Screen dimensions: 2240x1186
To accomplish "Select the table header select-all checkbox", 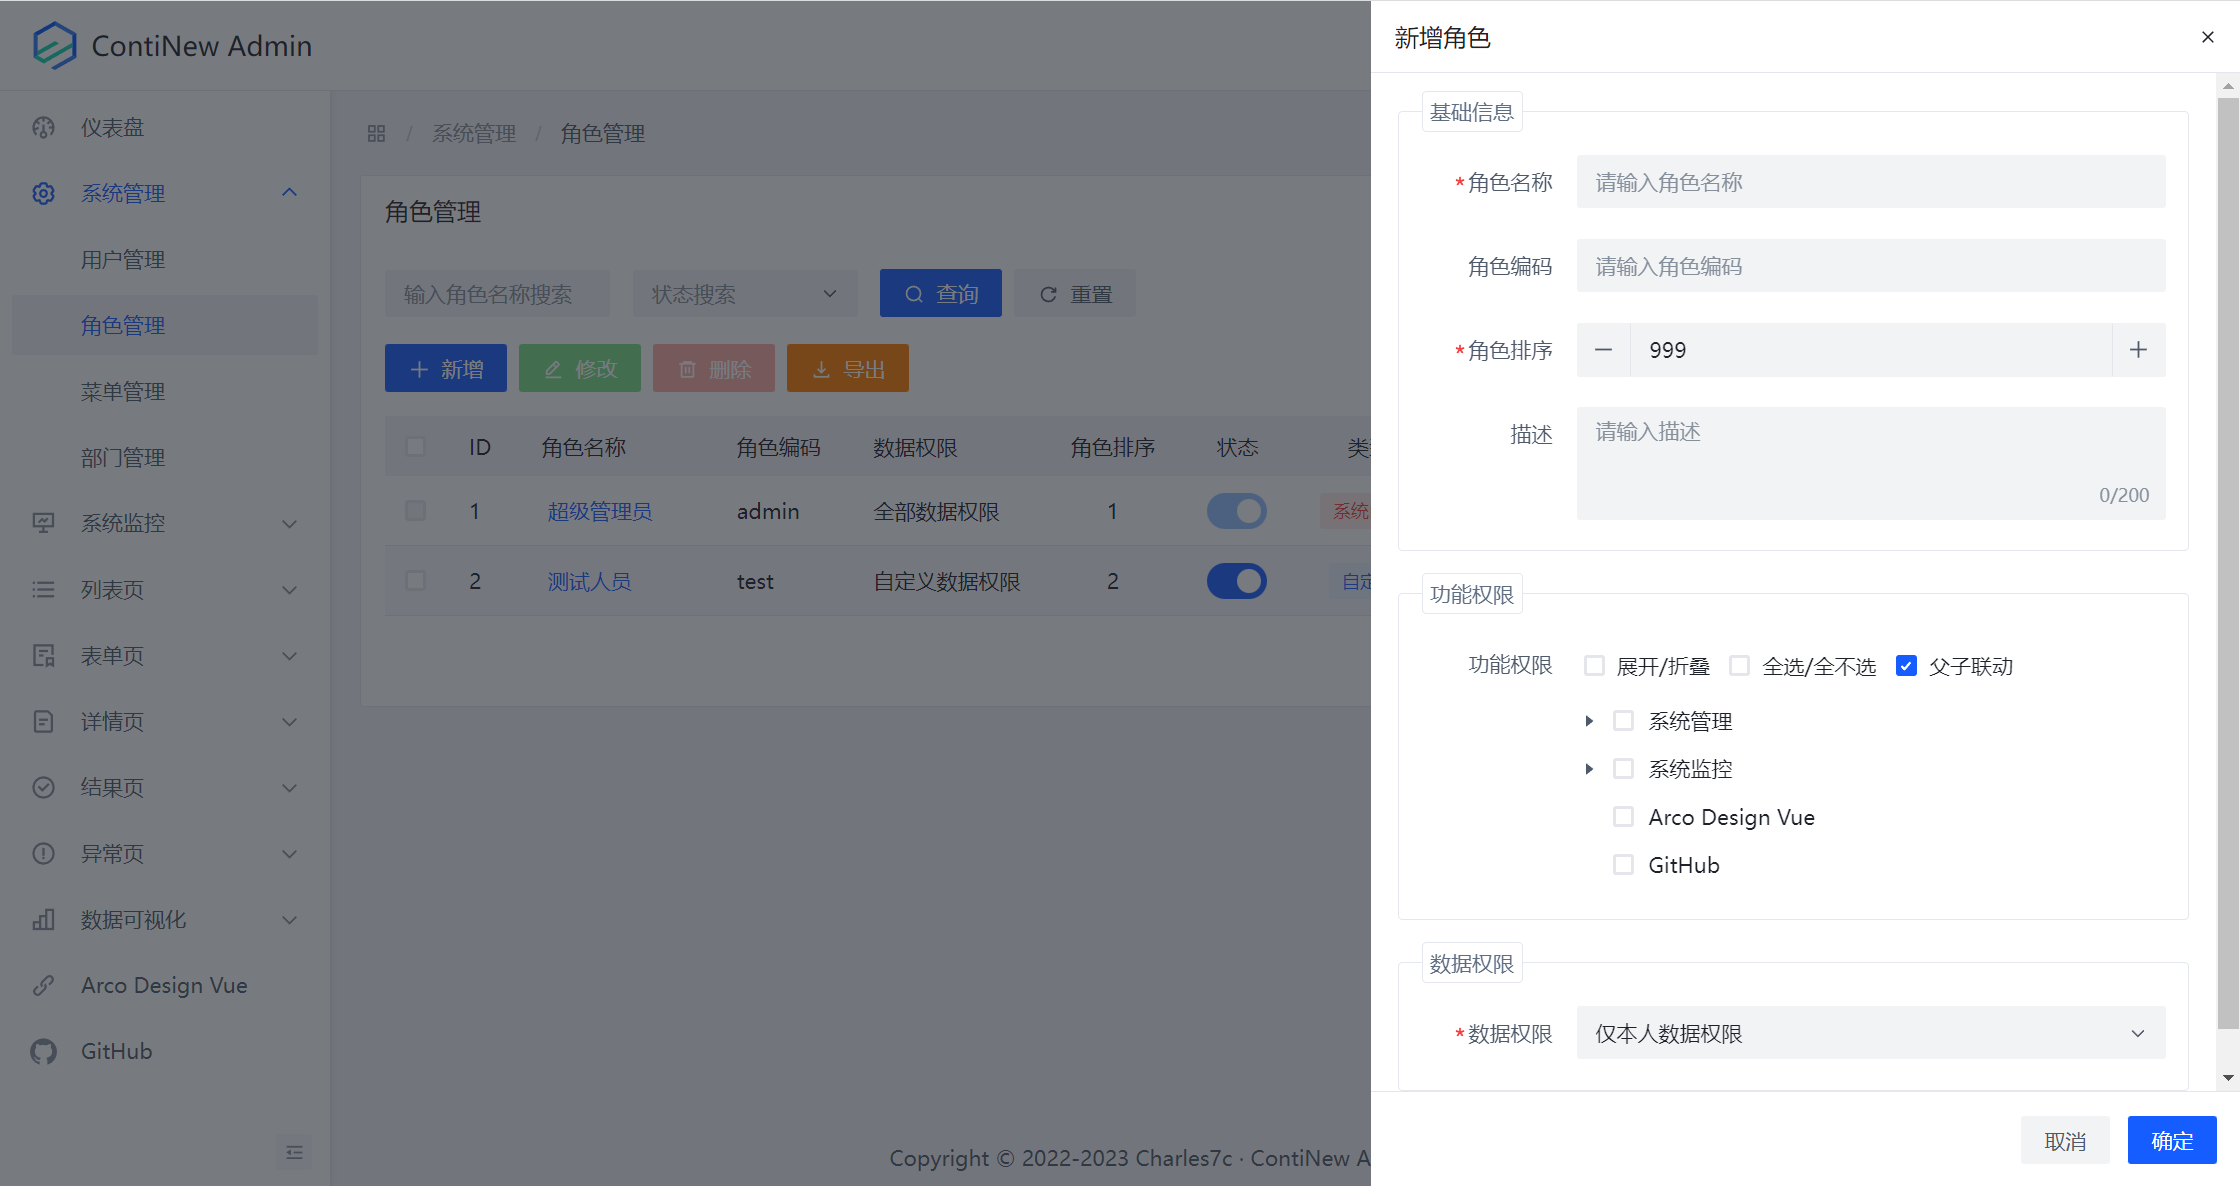I will (x=415, y=447).
